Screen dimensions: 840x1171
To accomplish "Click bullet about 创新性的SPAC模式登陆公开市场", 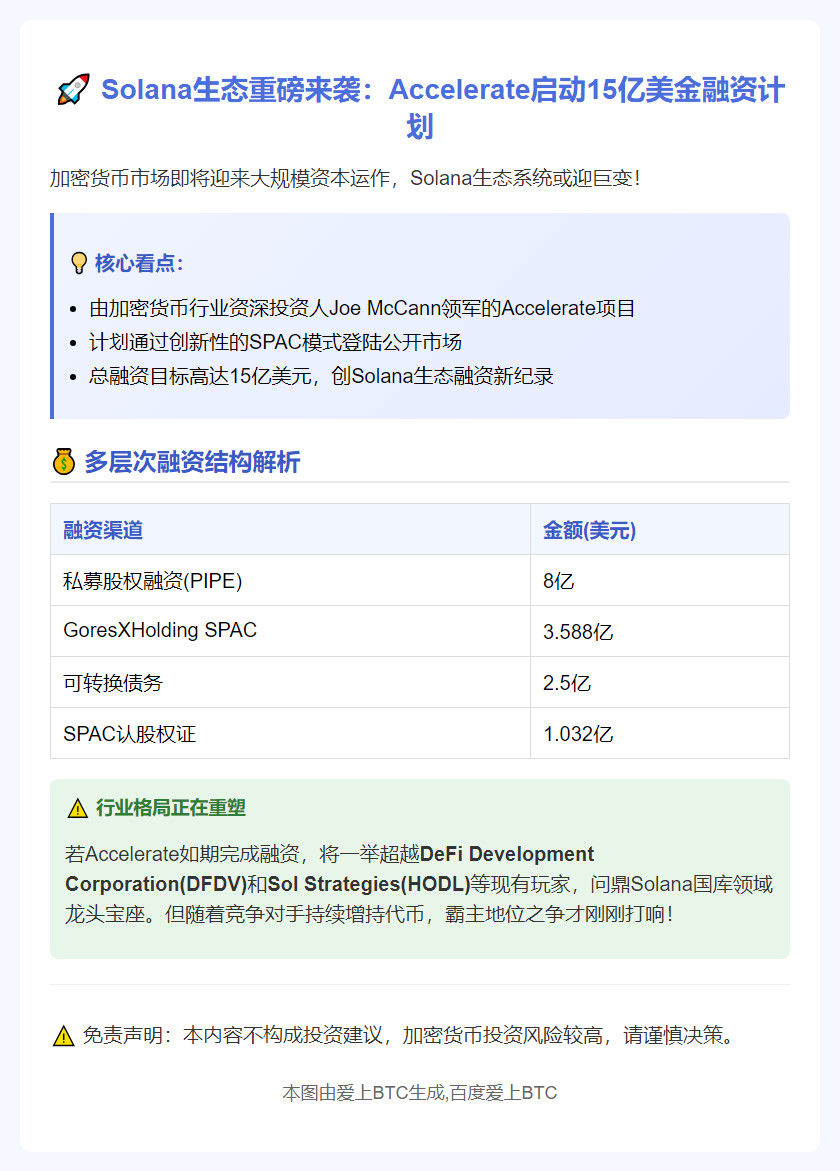I will pyautogui.click(x=276, y=342).
